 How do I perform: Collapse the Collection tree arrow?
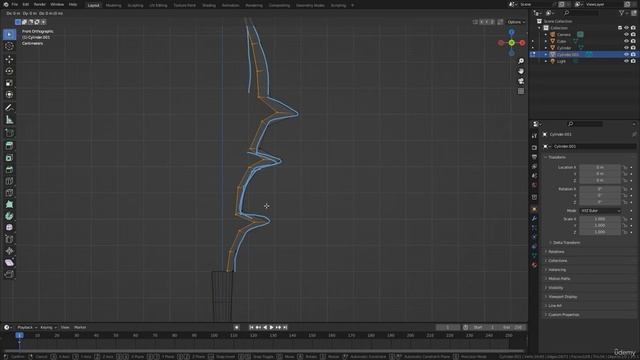click(x=540, y=28)
